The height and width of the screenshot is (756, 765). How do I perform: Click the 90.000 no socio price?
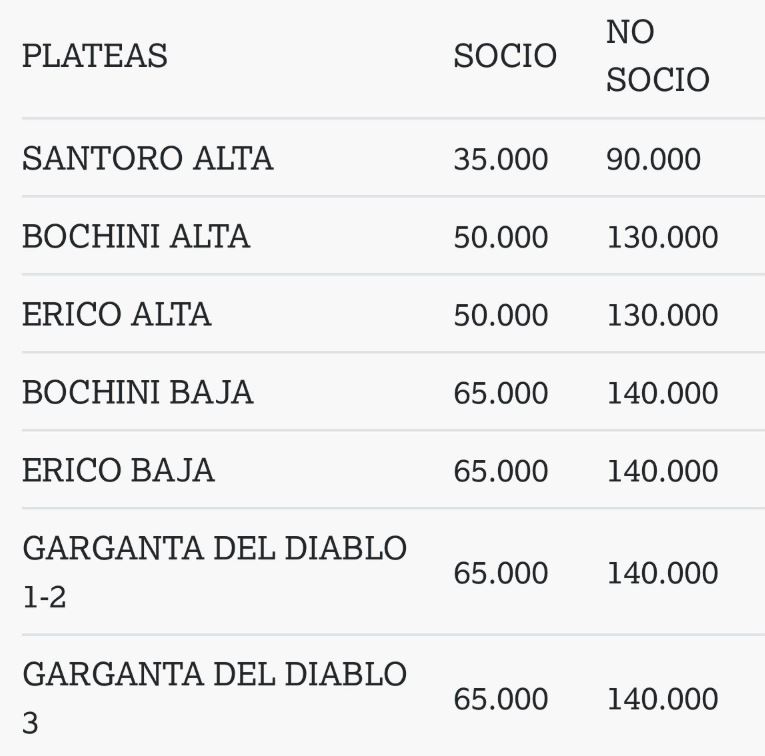click(x=653, y=159)
